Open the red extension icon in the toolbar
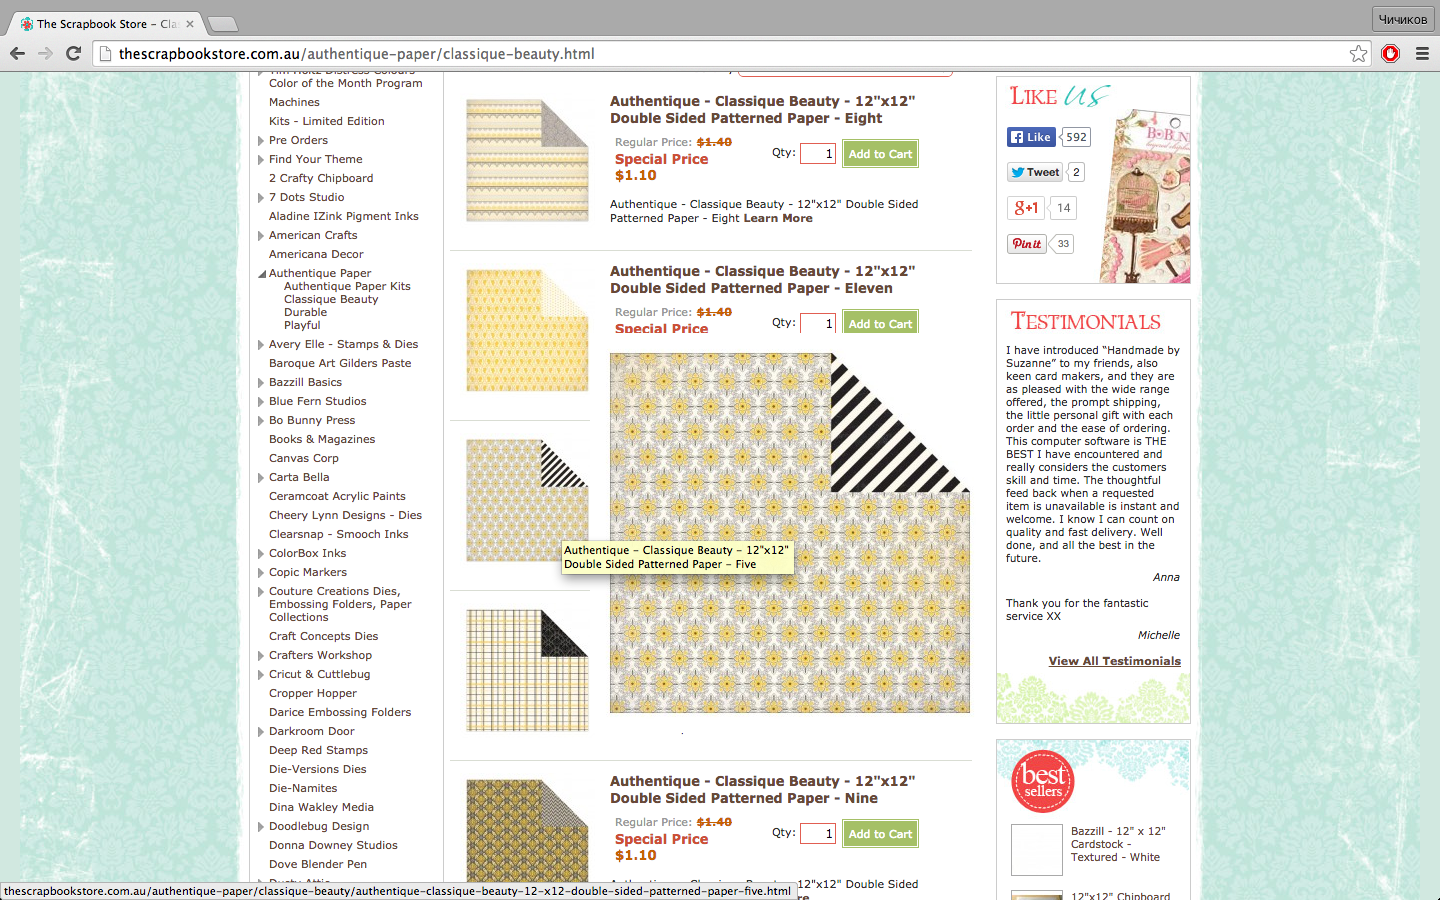Viewport: 1440px width, 900px height. [1390, 54]
